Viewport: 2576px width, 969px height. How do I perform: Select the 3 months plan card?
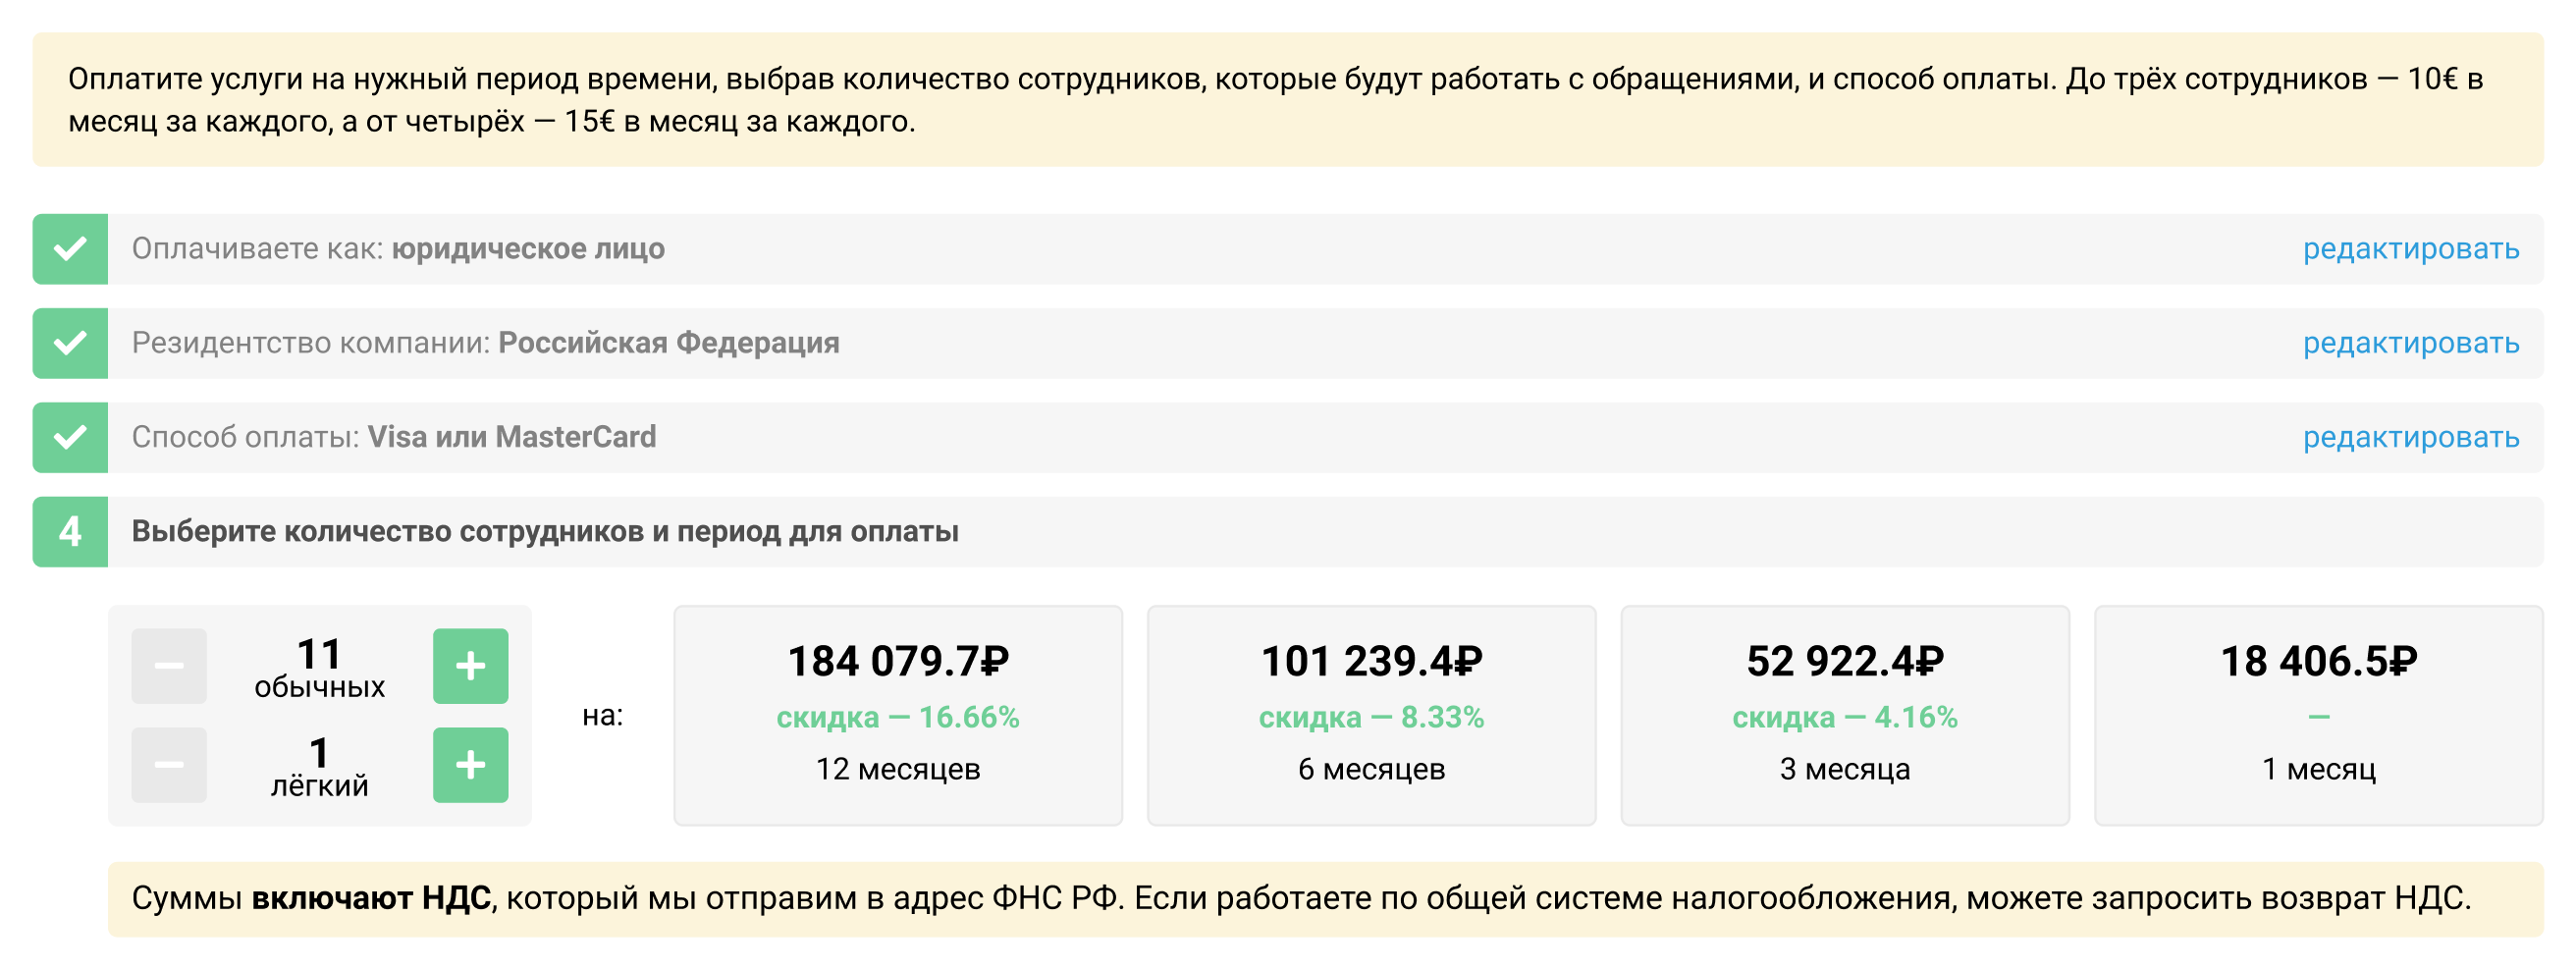[x=1845, y=716]
